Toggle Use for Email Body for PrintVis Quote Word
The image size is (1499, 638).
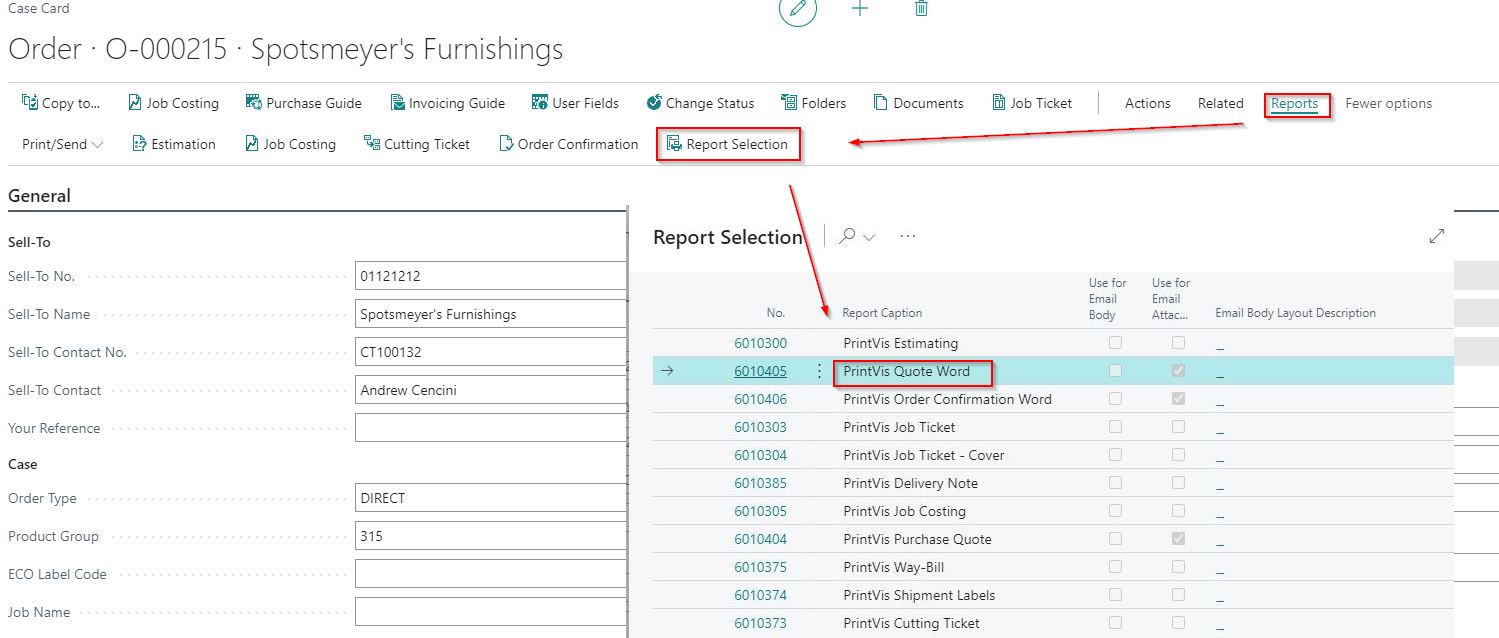click(x=1115, y=370)
